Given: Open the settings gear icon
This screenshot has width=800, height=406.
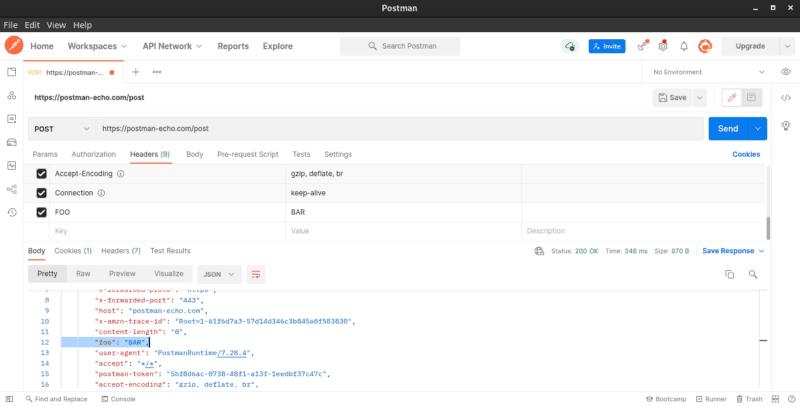Looking at the screenshot, I should pos(663,46).
